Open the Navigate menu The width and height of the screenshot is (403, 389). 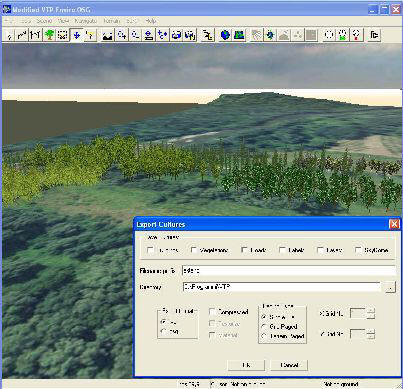pos(86,21)
